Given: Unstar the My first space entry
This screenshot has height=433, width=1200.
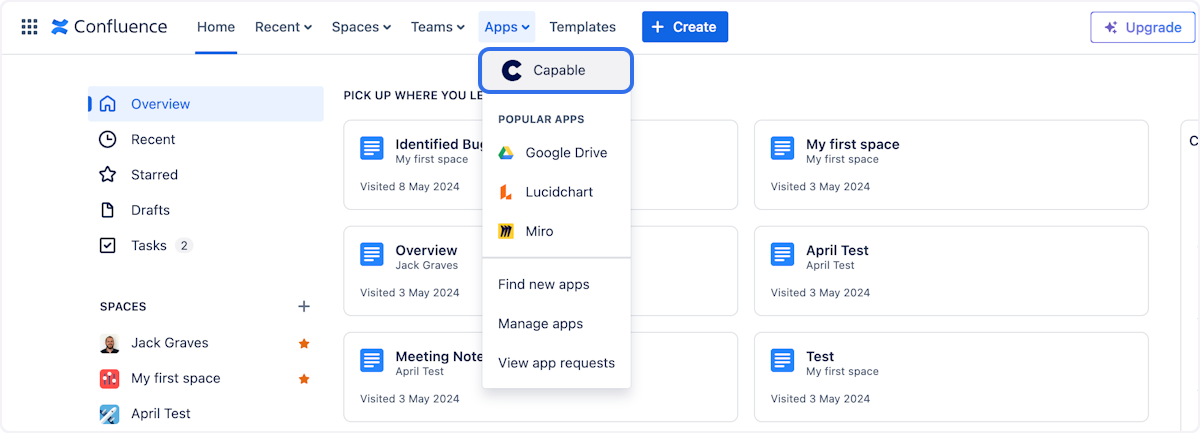Looking at the screenshot, I should tap(304, 379).
